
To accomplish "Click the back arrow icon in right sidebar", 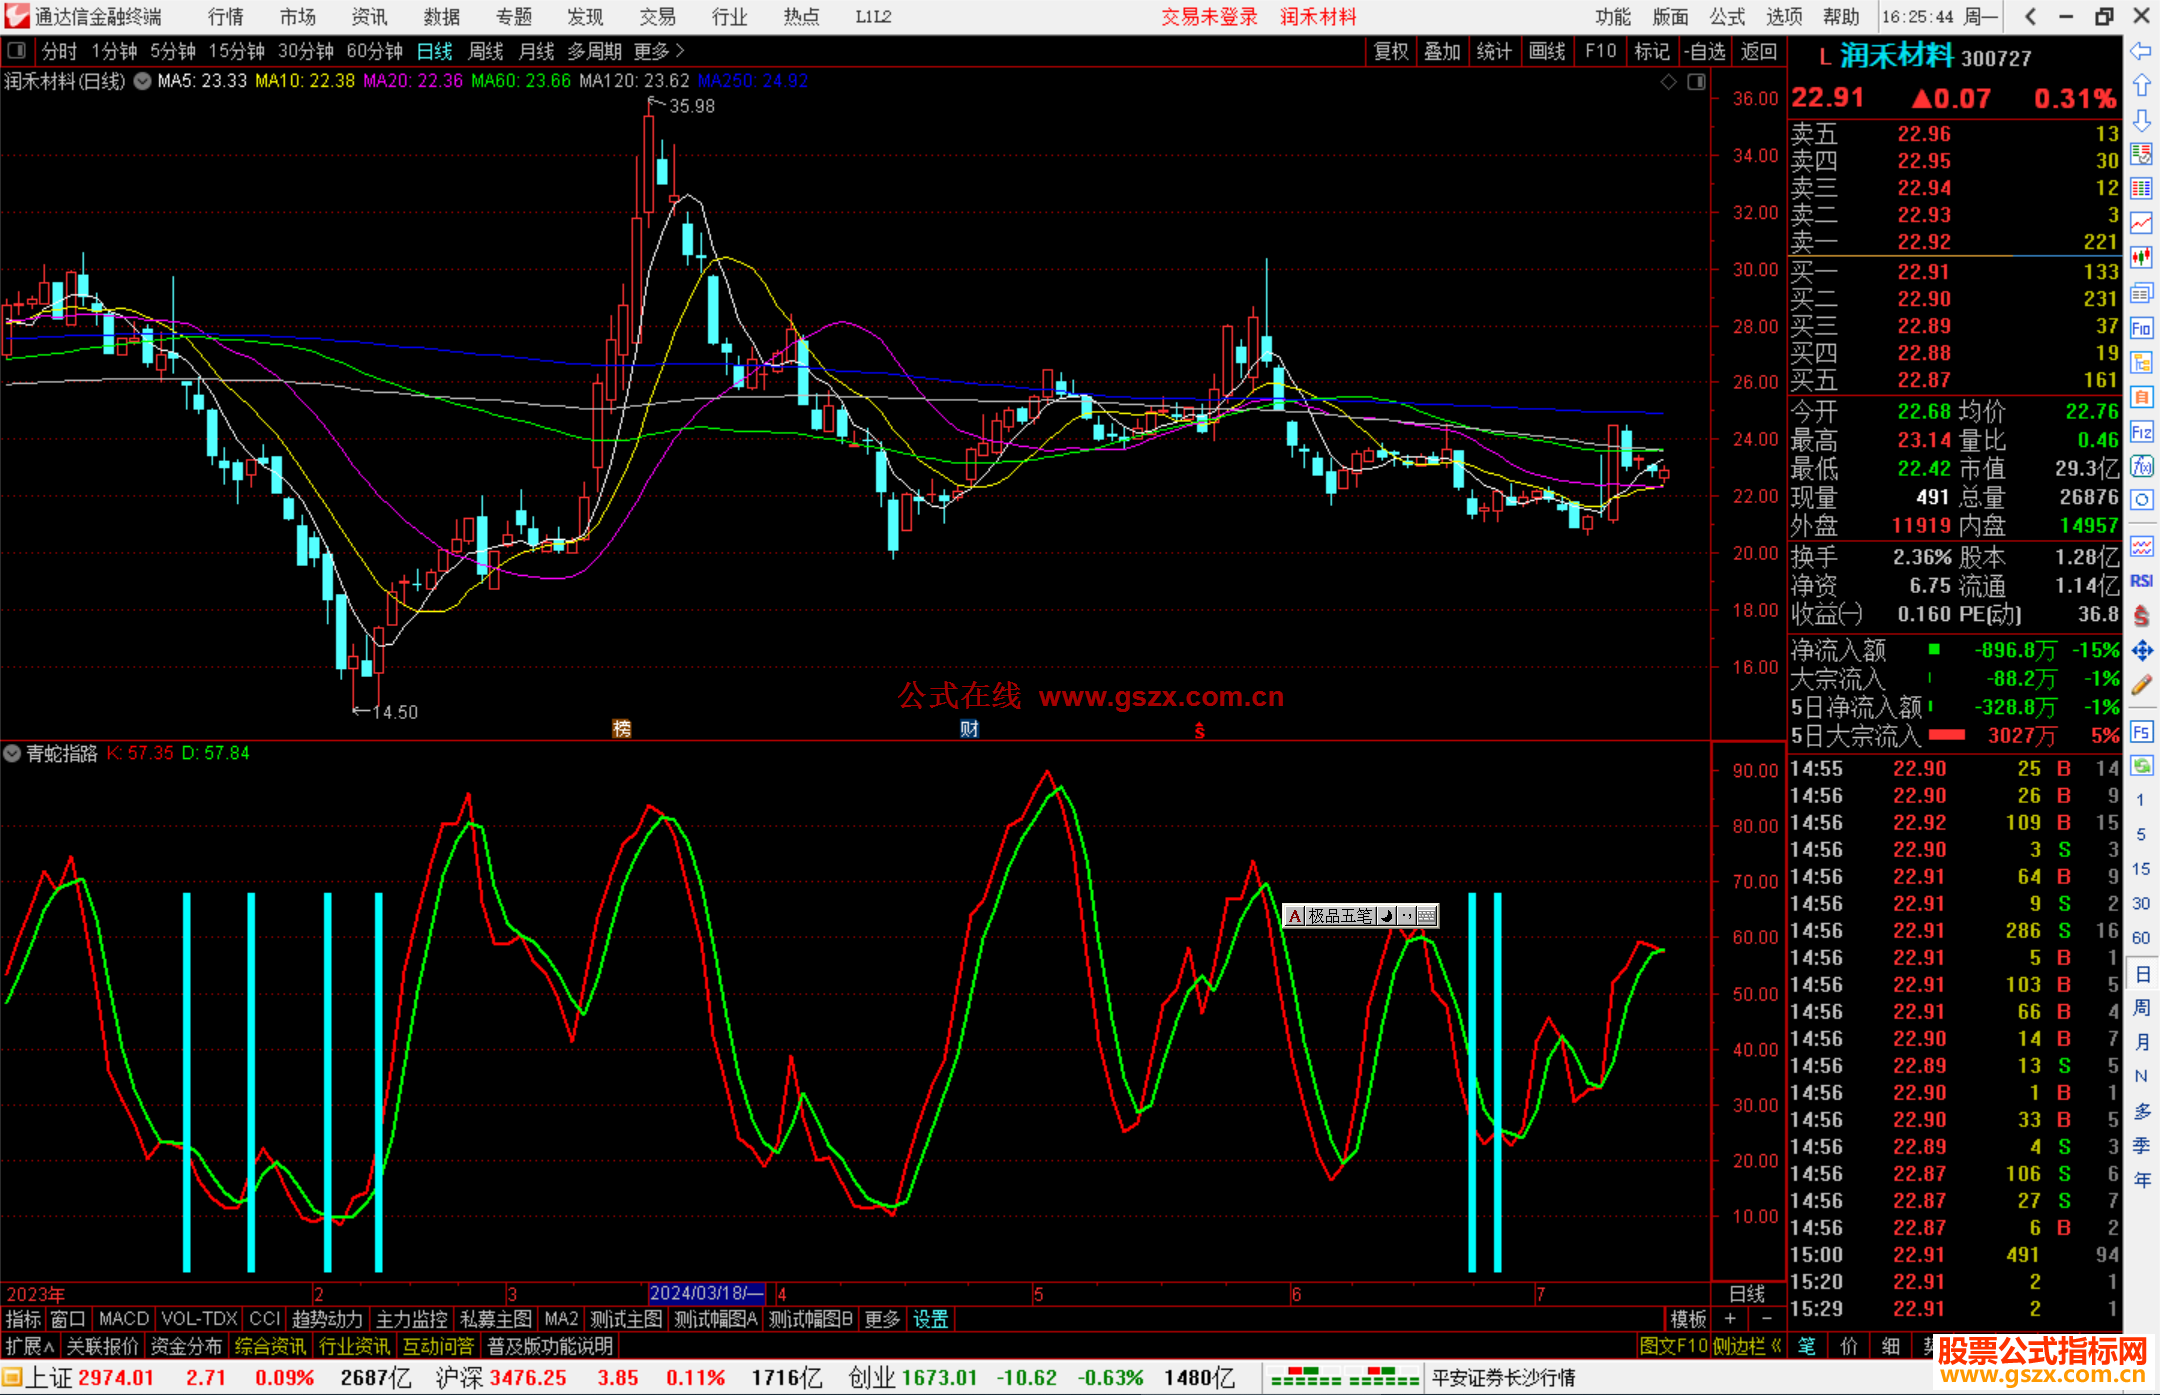I will tap(2141, 51).
